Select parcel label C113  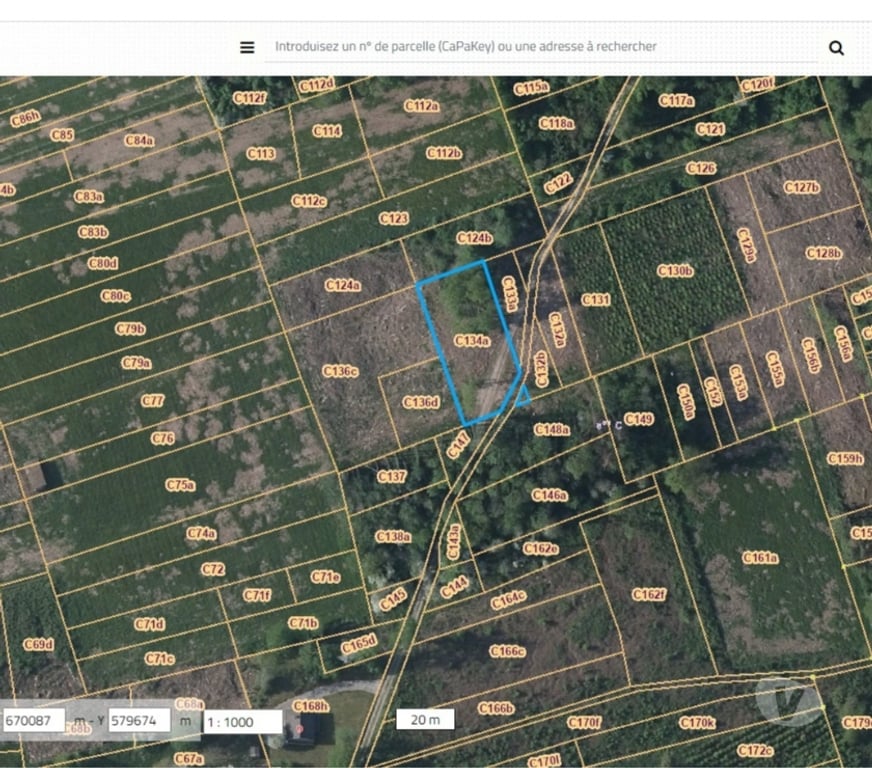pos(261,153)
